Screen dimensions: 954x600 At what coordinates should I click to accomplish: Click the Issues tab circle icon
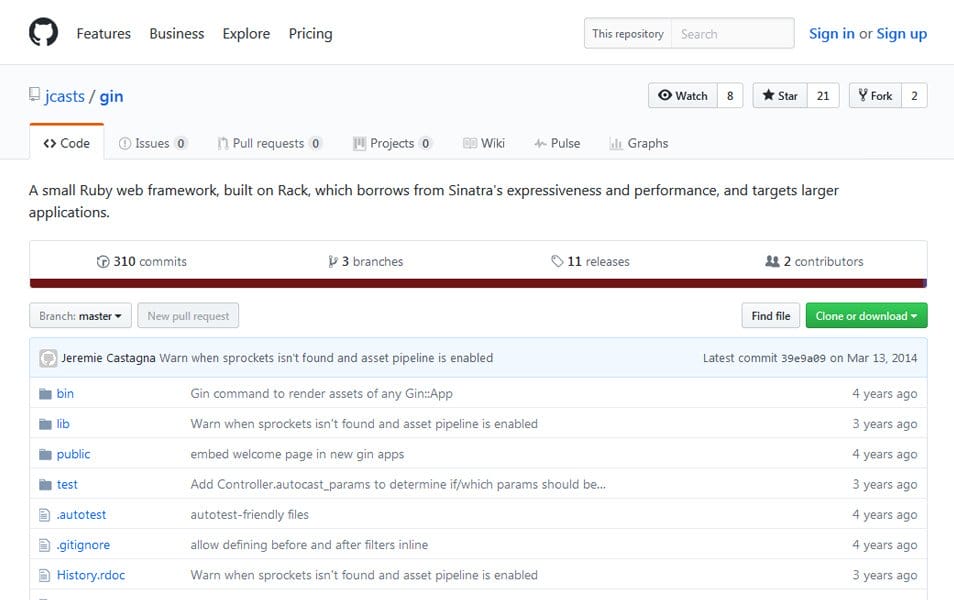[x=125, y=144]
